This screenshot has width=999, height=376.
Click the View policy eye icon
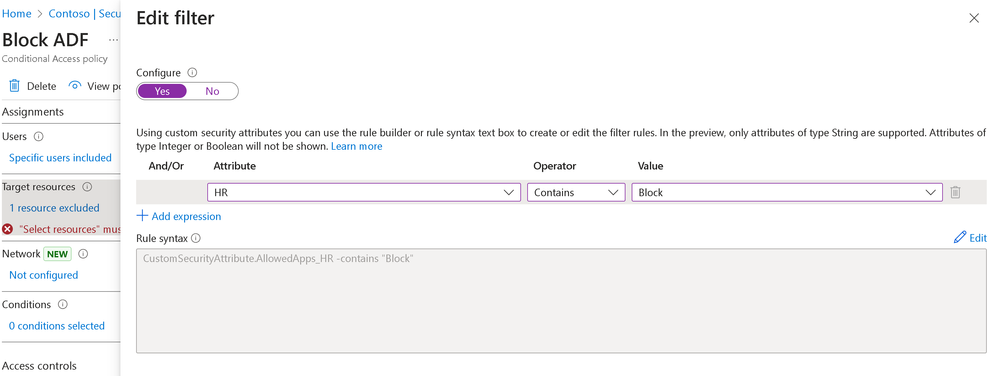[75, 86]
